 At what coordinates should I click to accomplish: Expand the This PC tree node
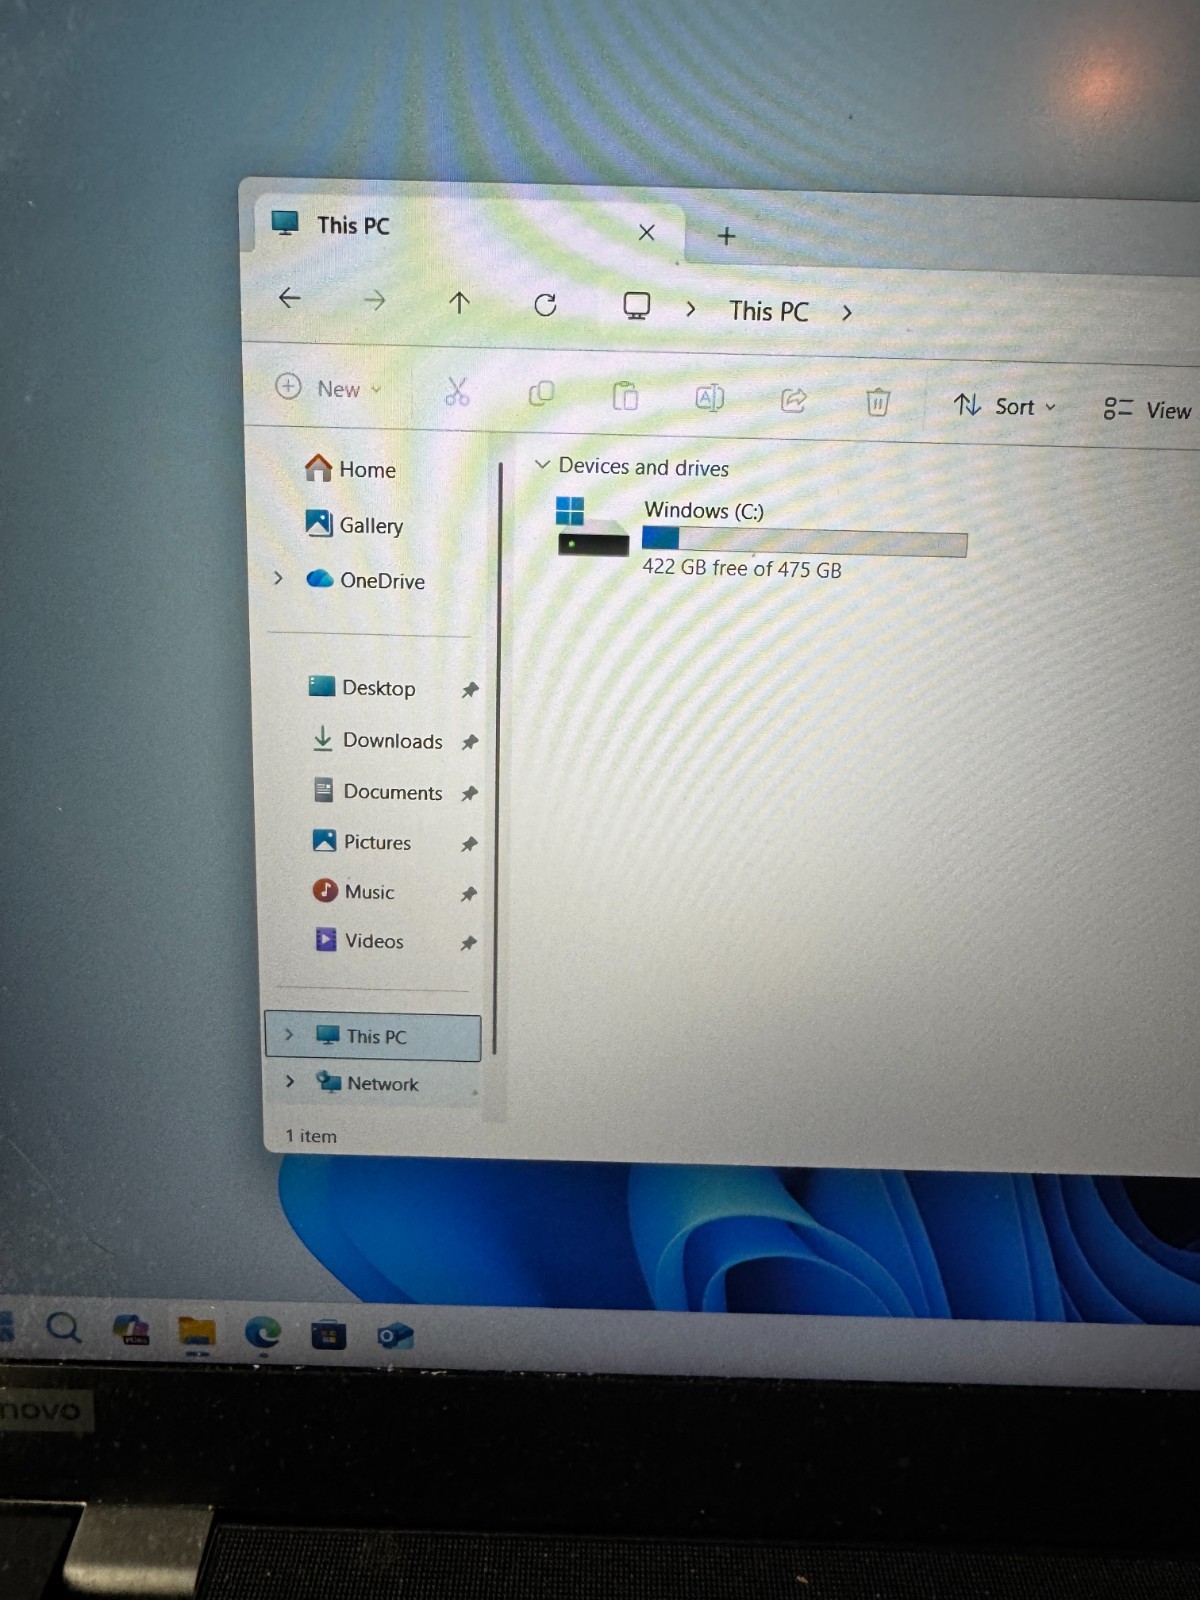(289, 1034)
